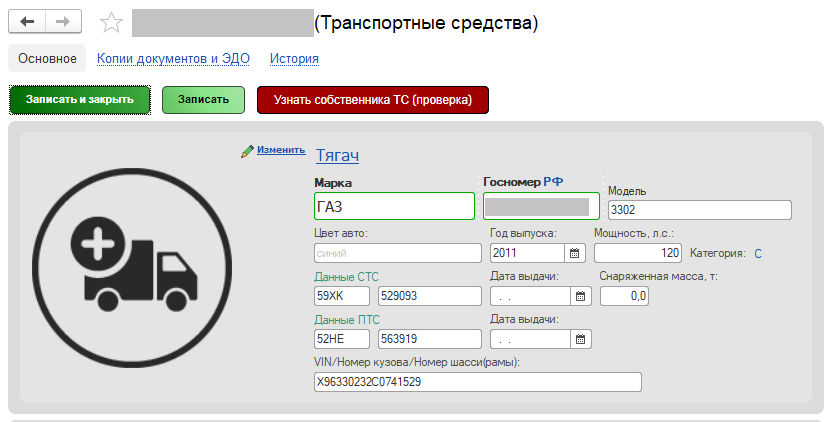
Task: Focus the Модель field with 3302
Action: (699, 210)
